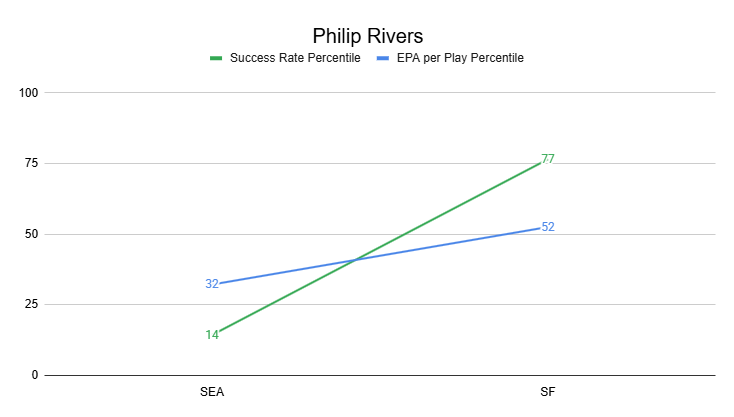Select the green data label 77
This screenshot has width=734, height=417.
(x=548, y=159)
